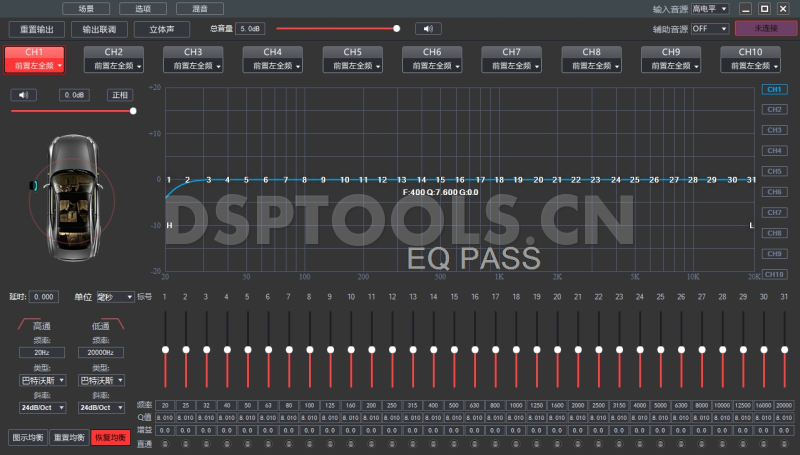This screenshot has height=455, width=800.
Task: Select the CH5 indicator beside the graph
Action: (773, 171)
